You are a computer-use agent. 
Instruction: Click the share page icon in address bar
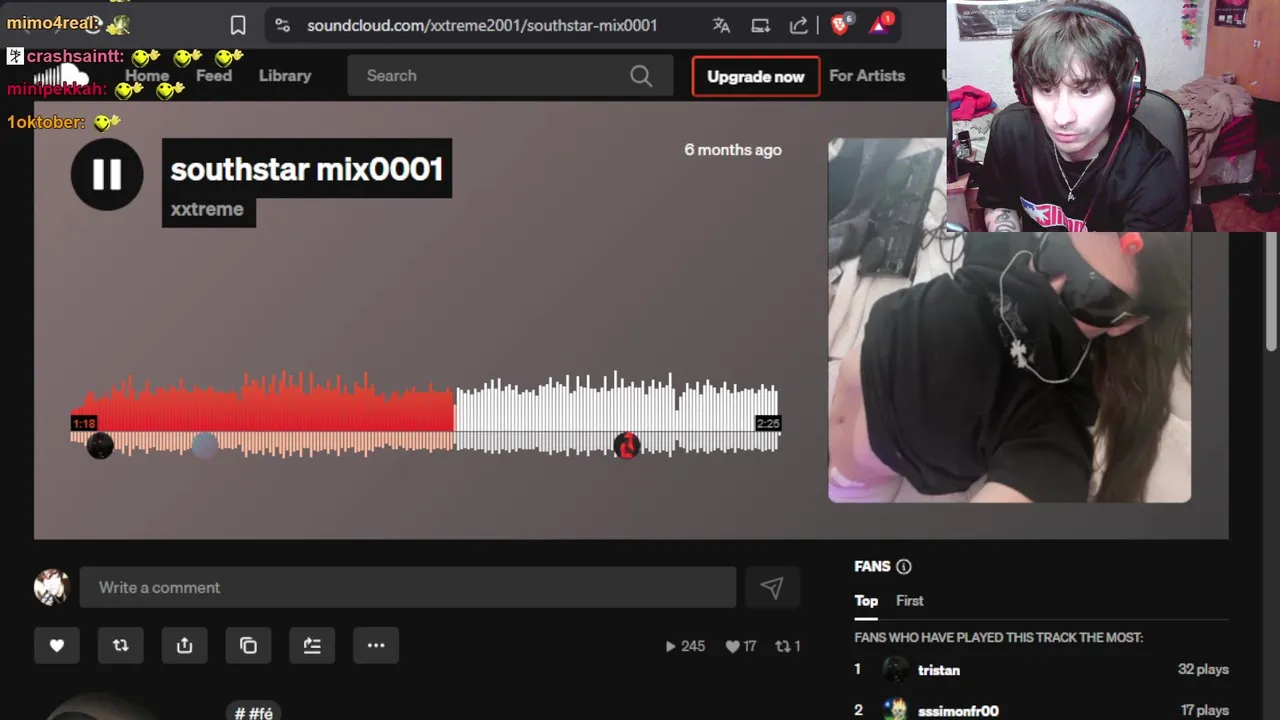pos(798,25)
